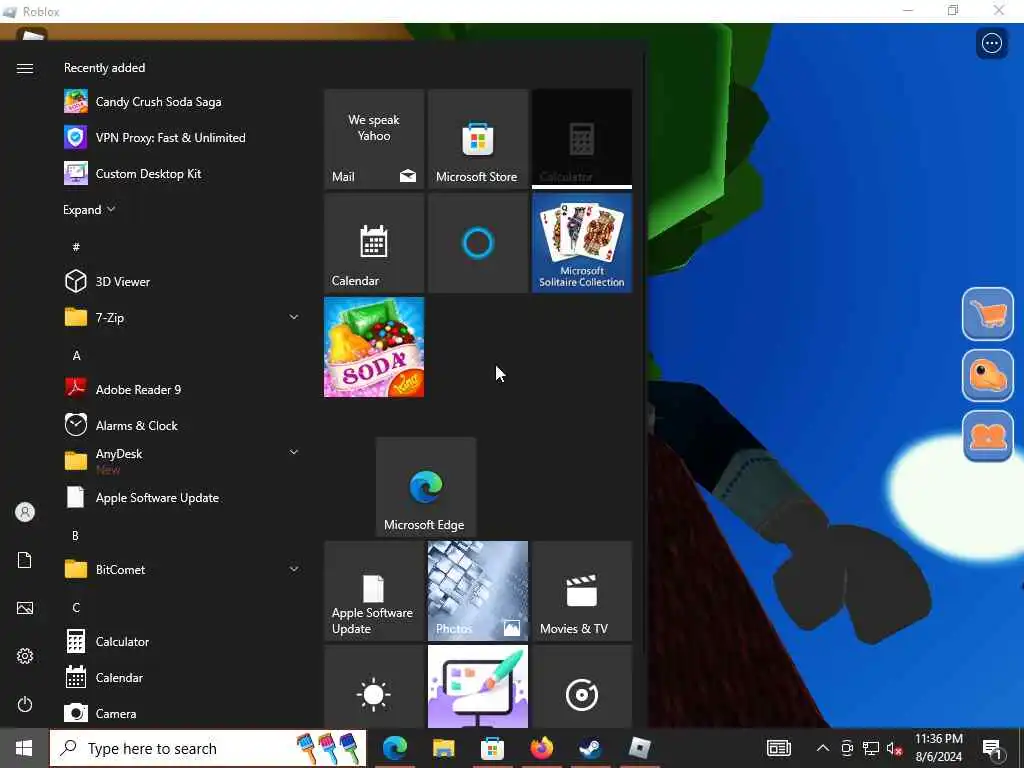Open the Meet Now tray icon
Image resolution: width=1024 pixels, height=768 pixels.
click(x=847, y=748)
